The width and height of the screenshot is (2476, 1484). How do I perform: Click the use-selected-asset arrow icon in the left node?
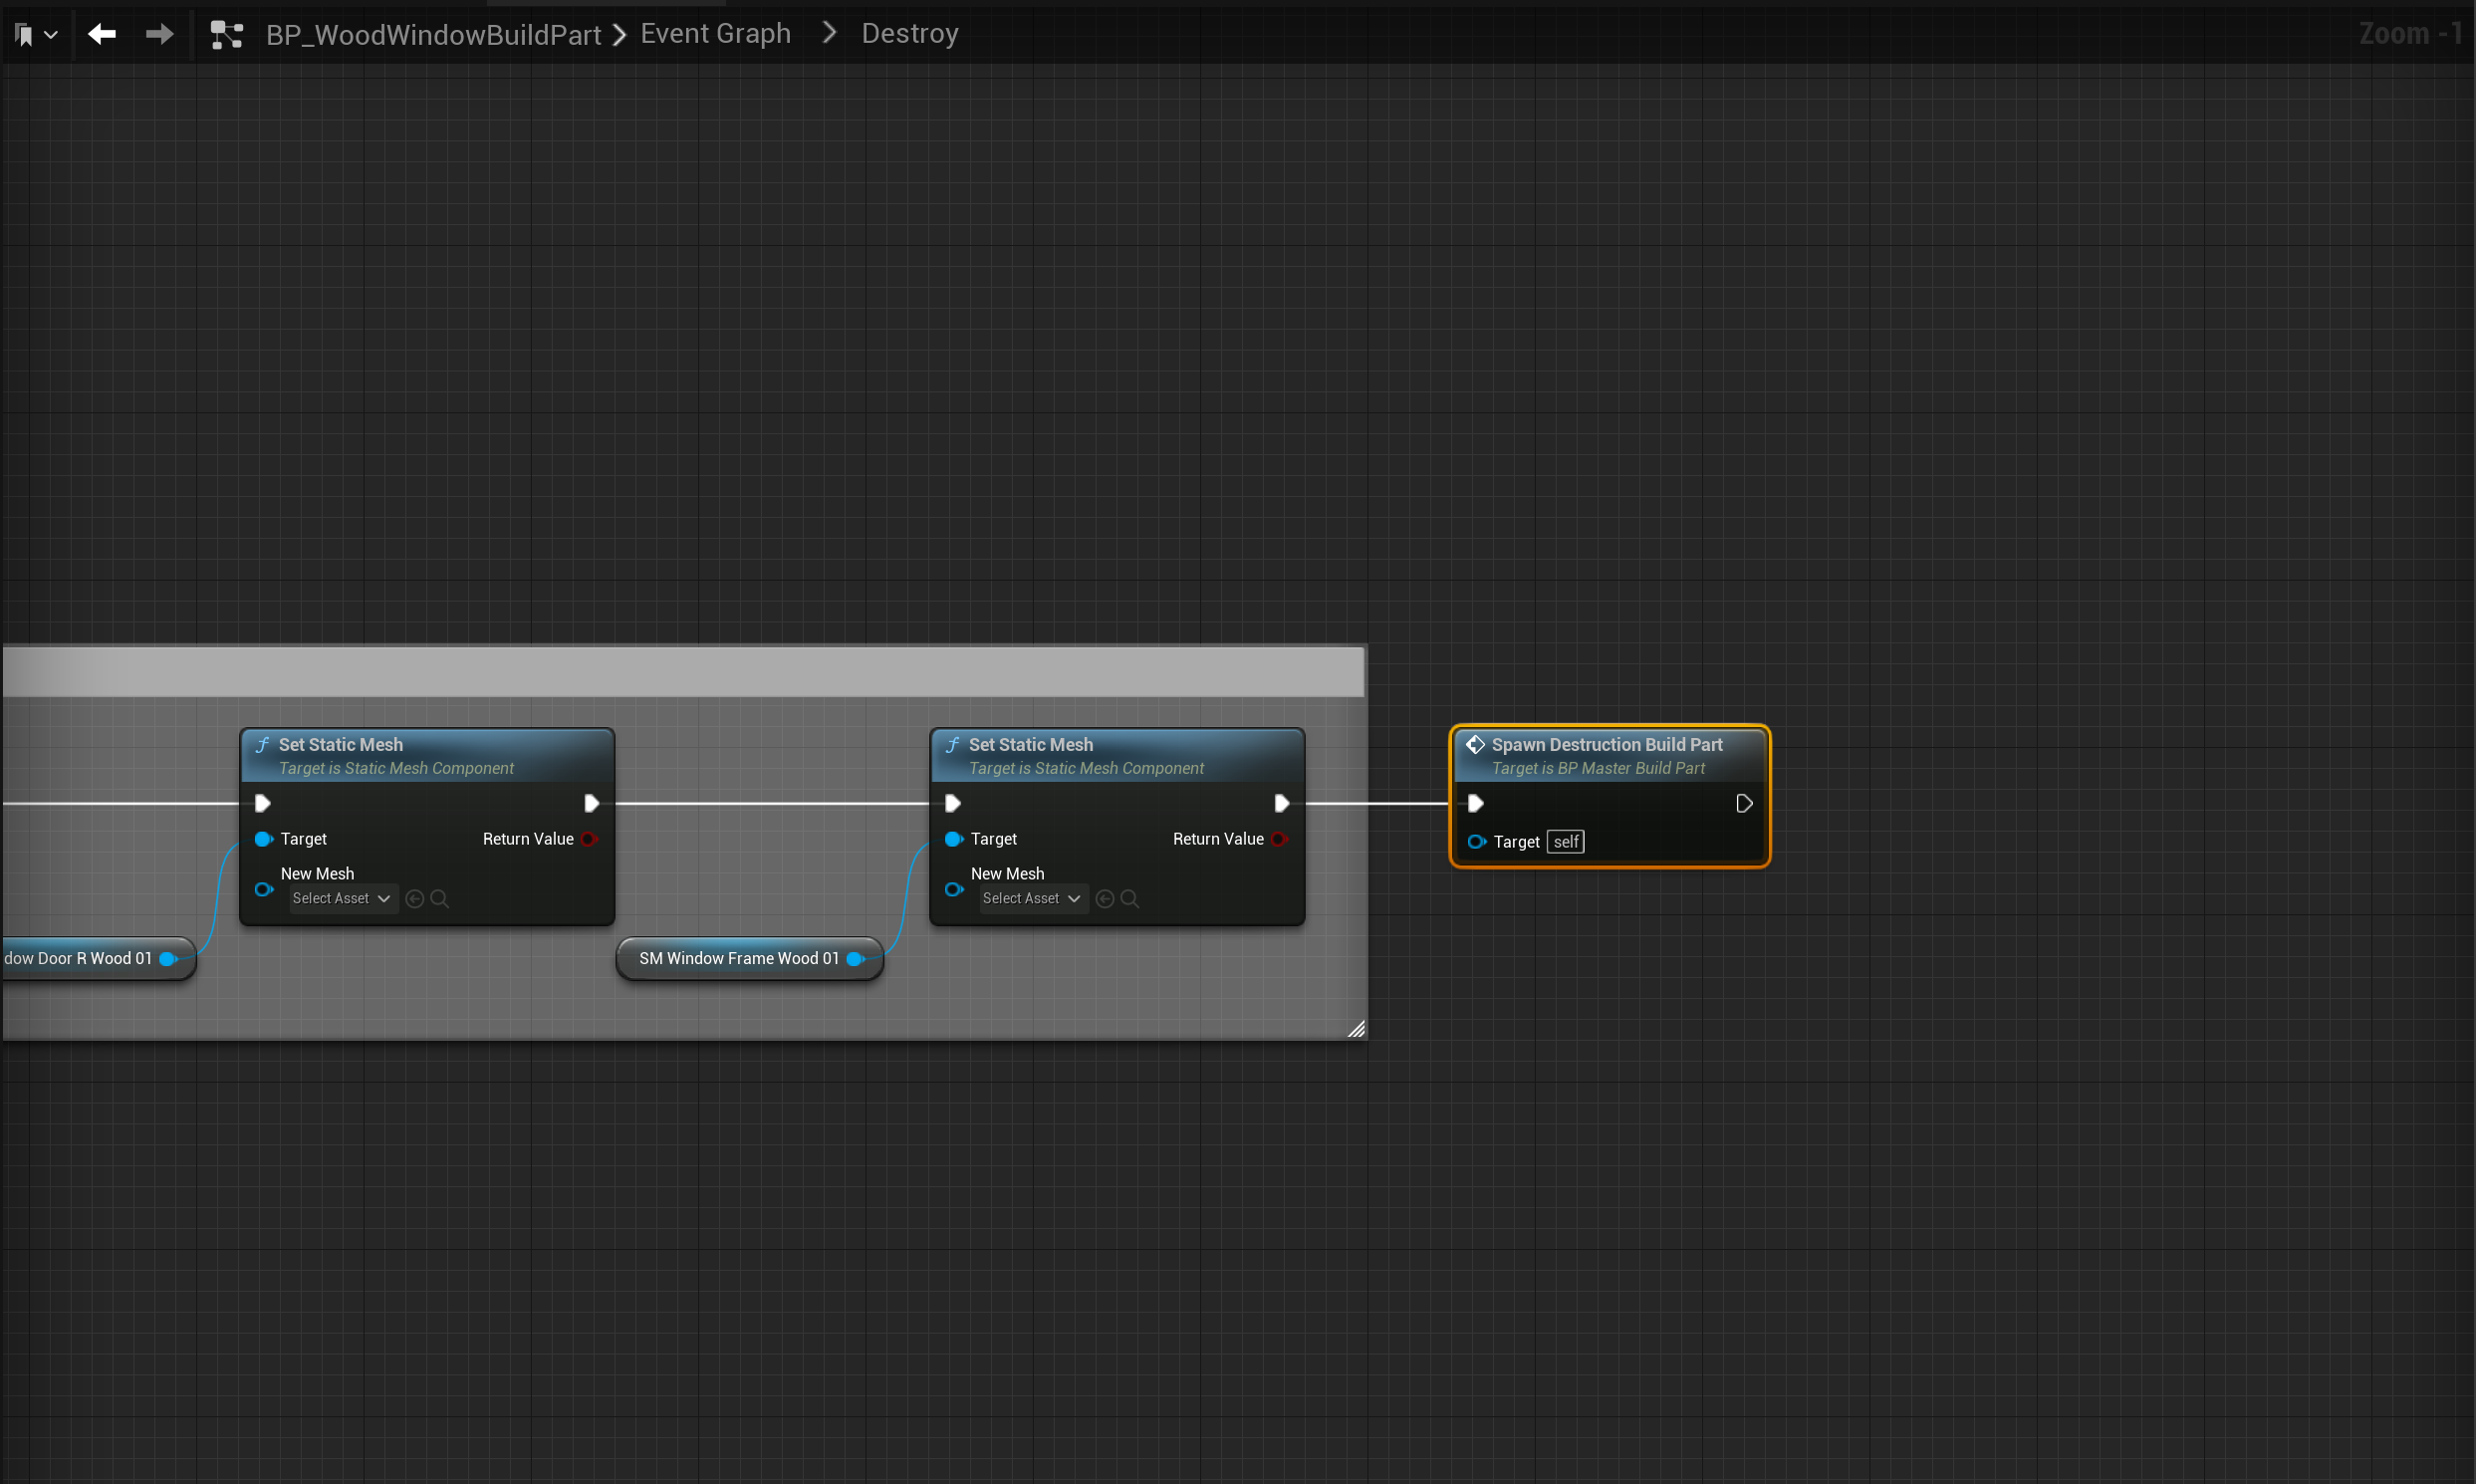[x=414, y=899]
